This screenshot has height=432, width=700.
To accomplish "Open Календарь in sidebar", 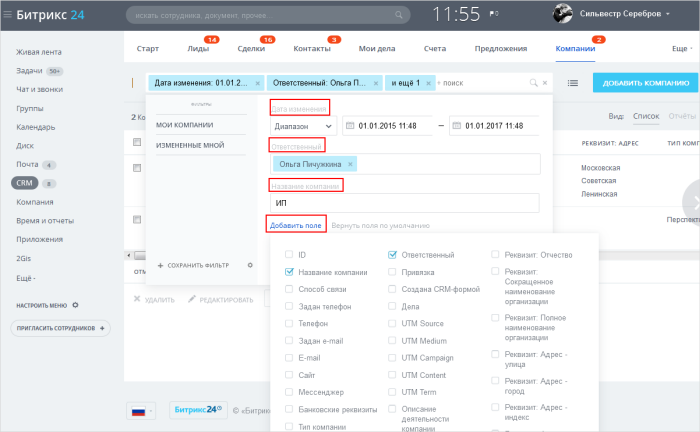I will pos(36,127).
